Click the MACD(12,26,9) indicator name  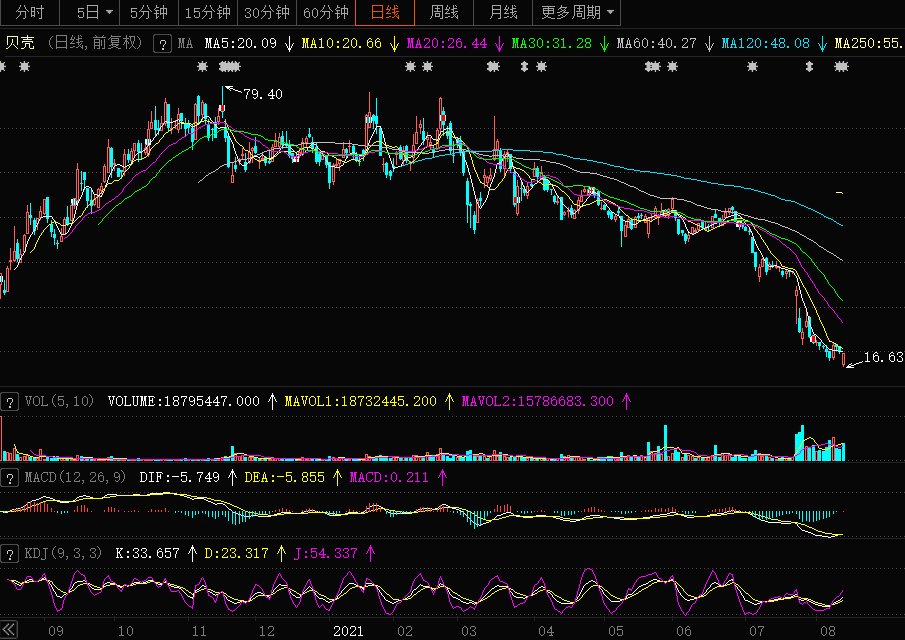[75, 477]
